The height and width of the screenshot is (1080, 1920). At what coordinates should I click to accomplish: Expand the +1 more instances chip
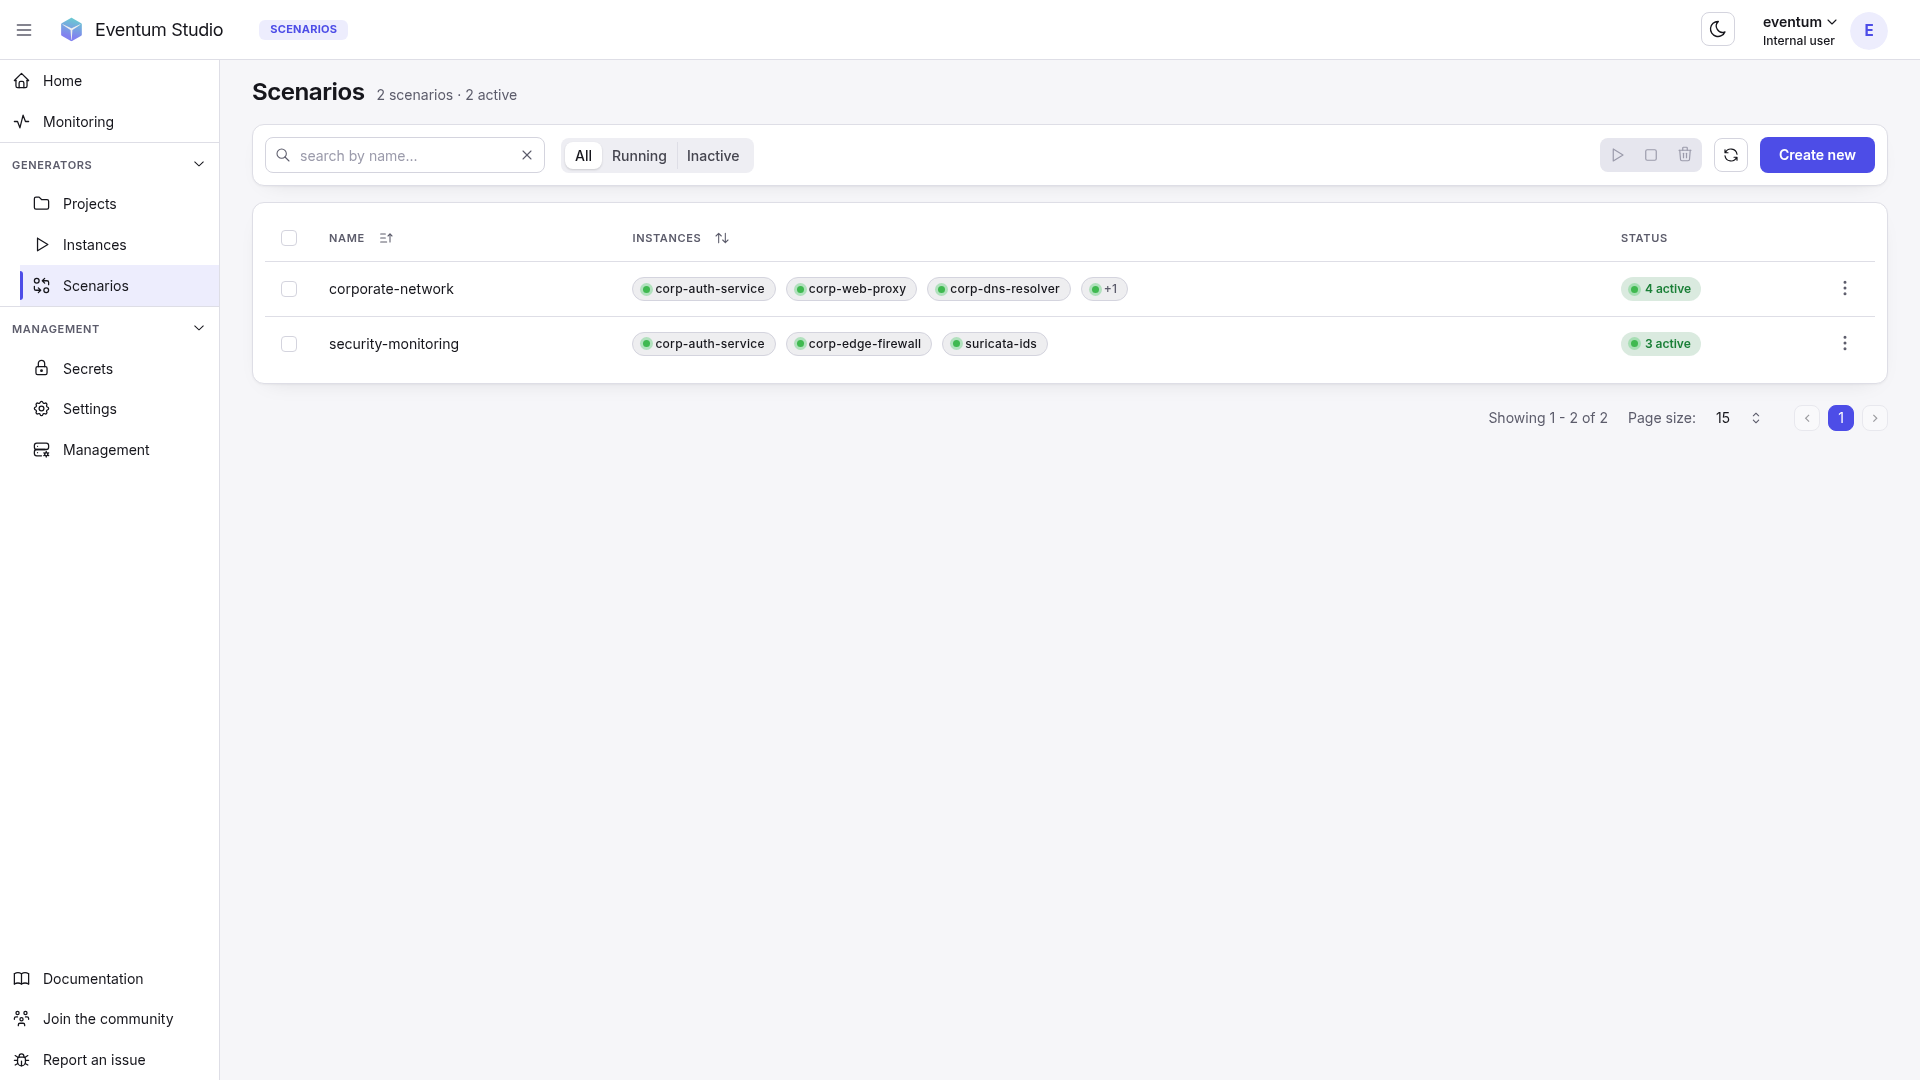[x=1104, y=289]
